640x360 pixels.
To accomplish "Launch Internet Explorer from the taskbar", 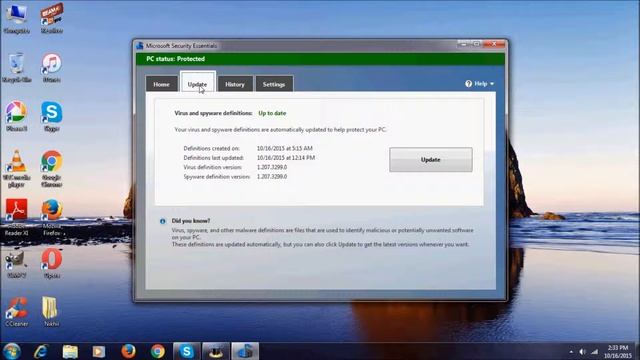I will [x=41, y=351].
